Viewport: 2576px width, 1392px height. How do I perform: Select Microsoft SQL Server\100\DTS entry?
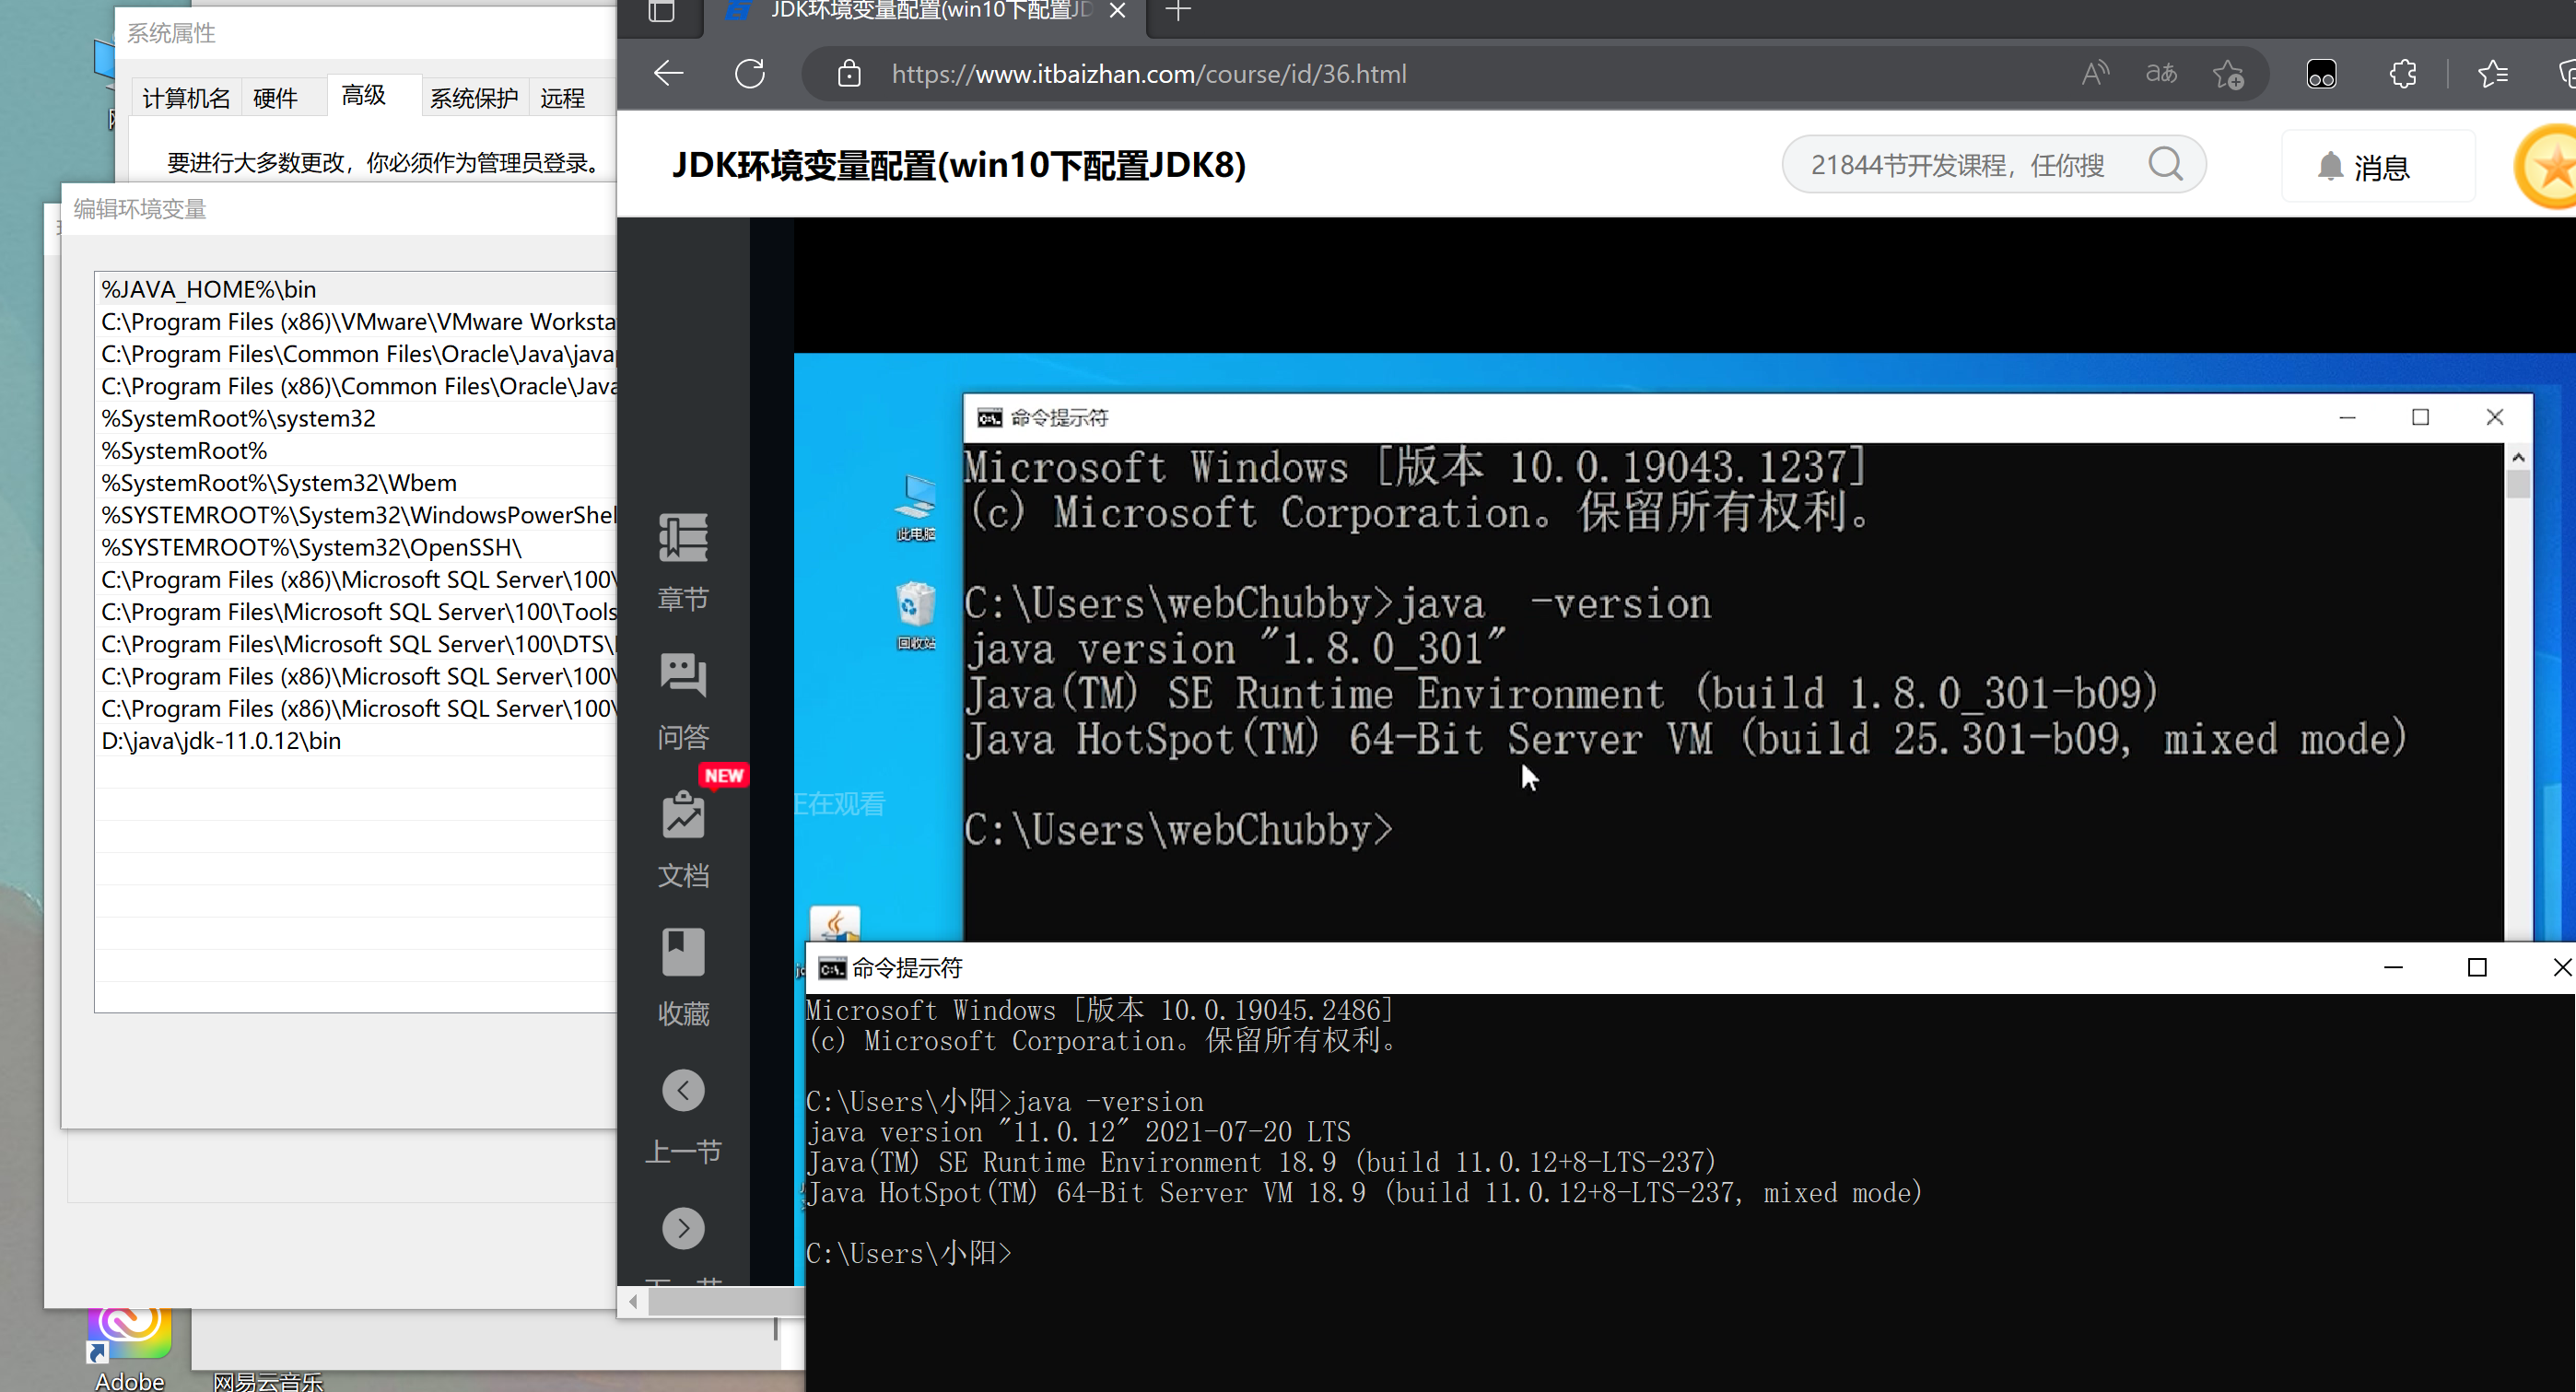point(356,643)
